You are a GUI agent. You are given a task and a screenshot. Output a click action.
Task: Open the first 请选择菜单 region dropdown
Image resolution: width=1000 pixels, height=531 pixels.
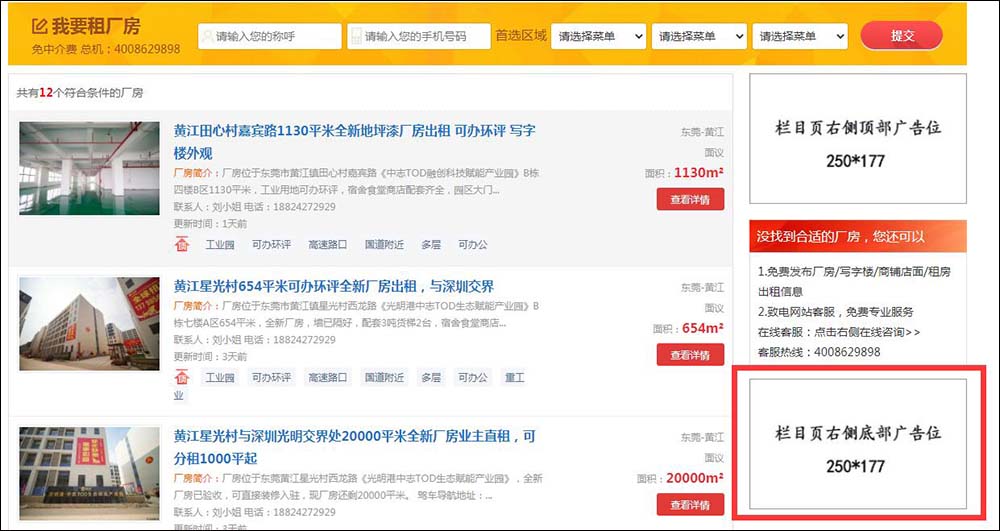point(599,36)
